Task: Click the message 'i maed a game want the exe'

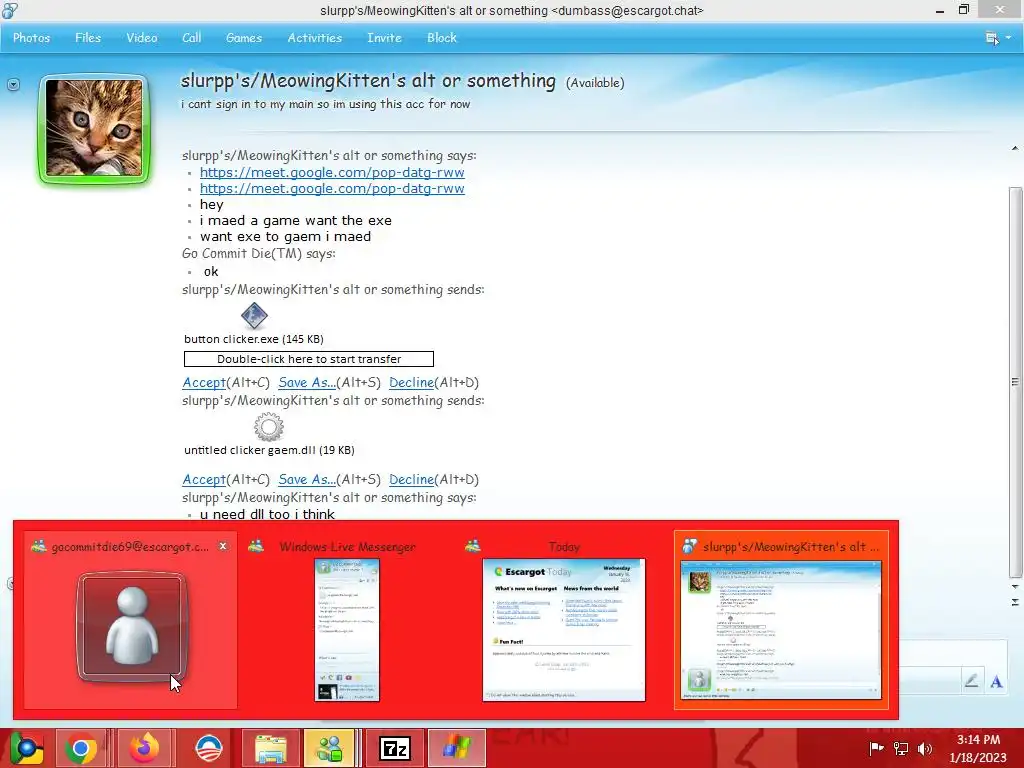Action: pos(296,221)
